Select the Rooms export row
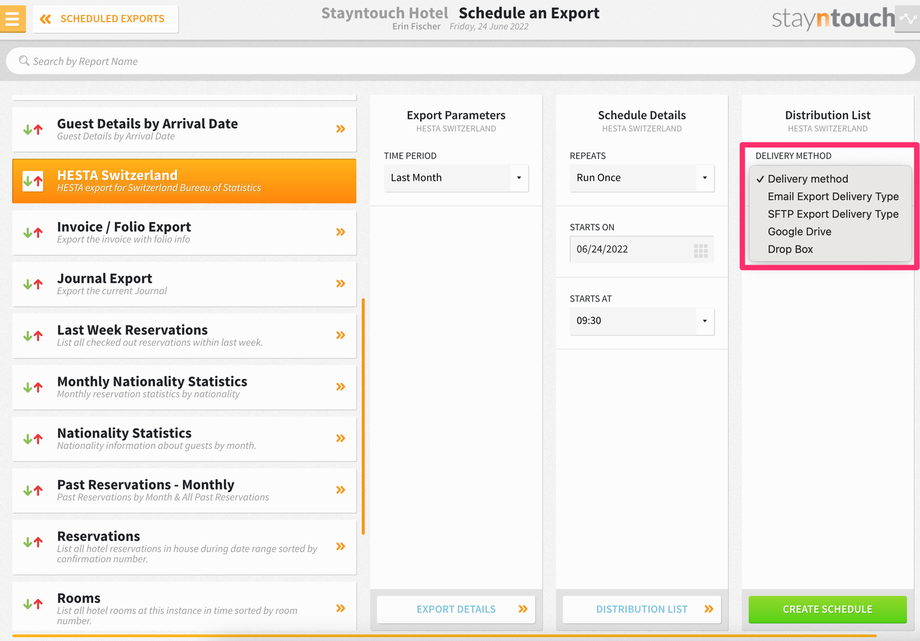This screenshot has height=641, width=920. point(184,607)
